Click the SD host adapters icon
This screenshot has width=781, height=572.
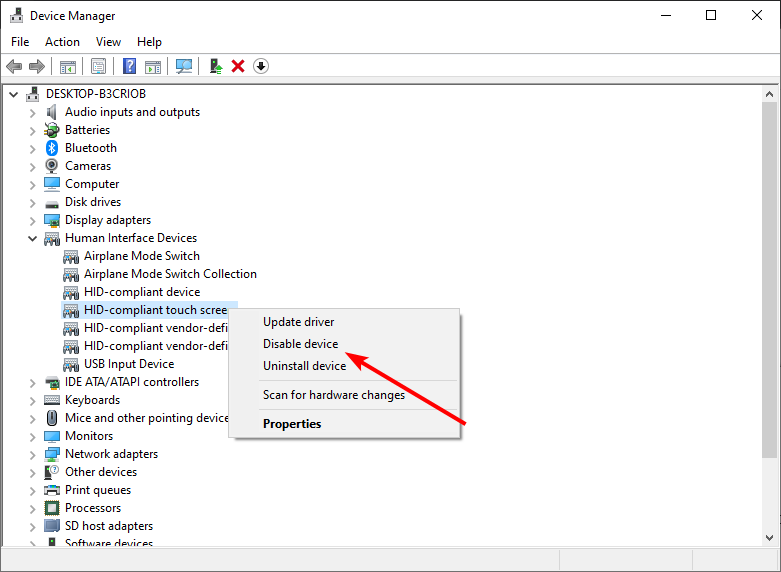click(52, 526)
